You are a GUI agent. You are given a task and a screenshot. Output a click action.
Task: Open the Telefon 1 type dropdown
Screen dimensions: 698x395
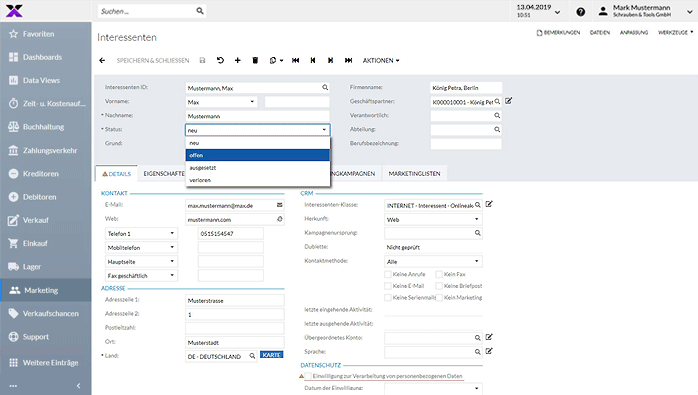click(x=172, y=233)
